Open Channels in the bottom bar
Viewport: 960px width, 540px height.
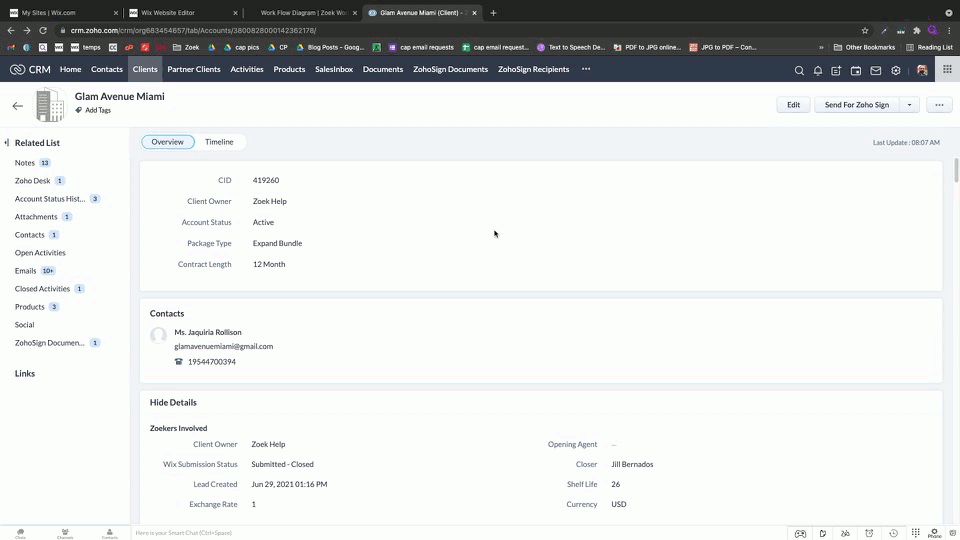pos(65,533)
